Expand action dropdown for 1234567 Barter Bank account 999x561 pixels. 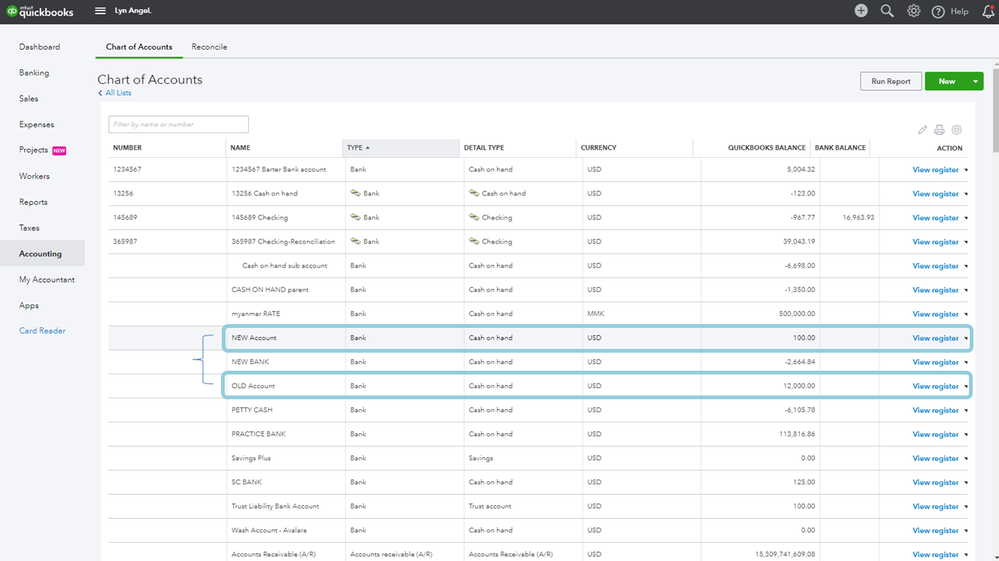point(966,170)
